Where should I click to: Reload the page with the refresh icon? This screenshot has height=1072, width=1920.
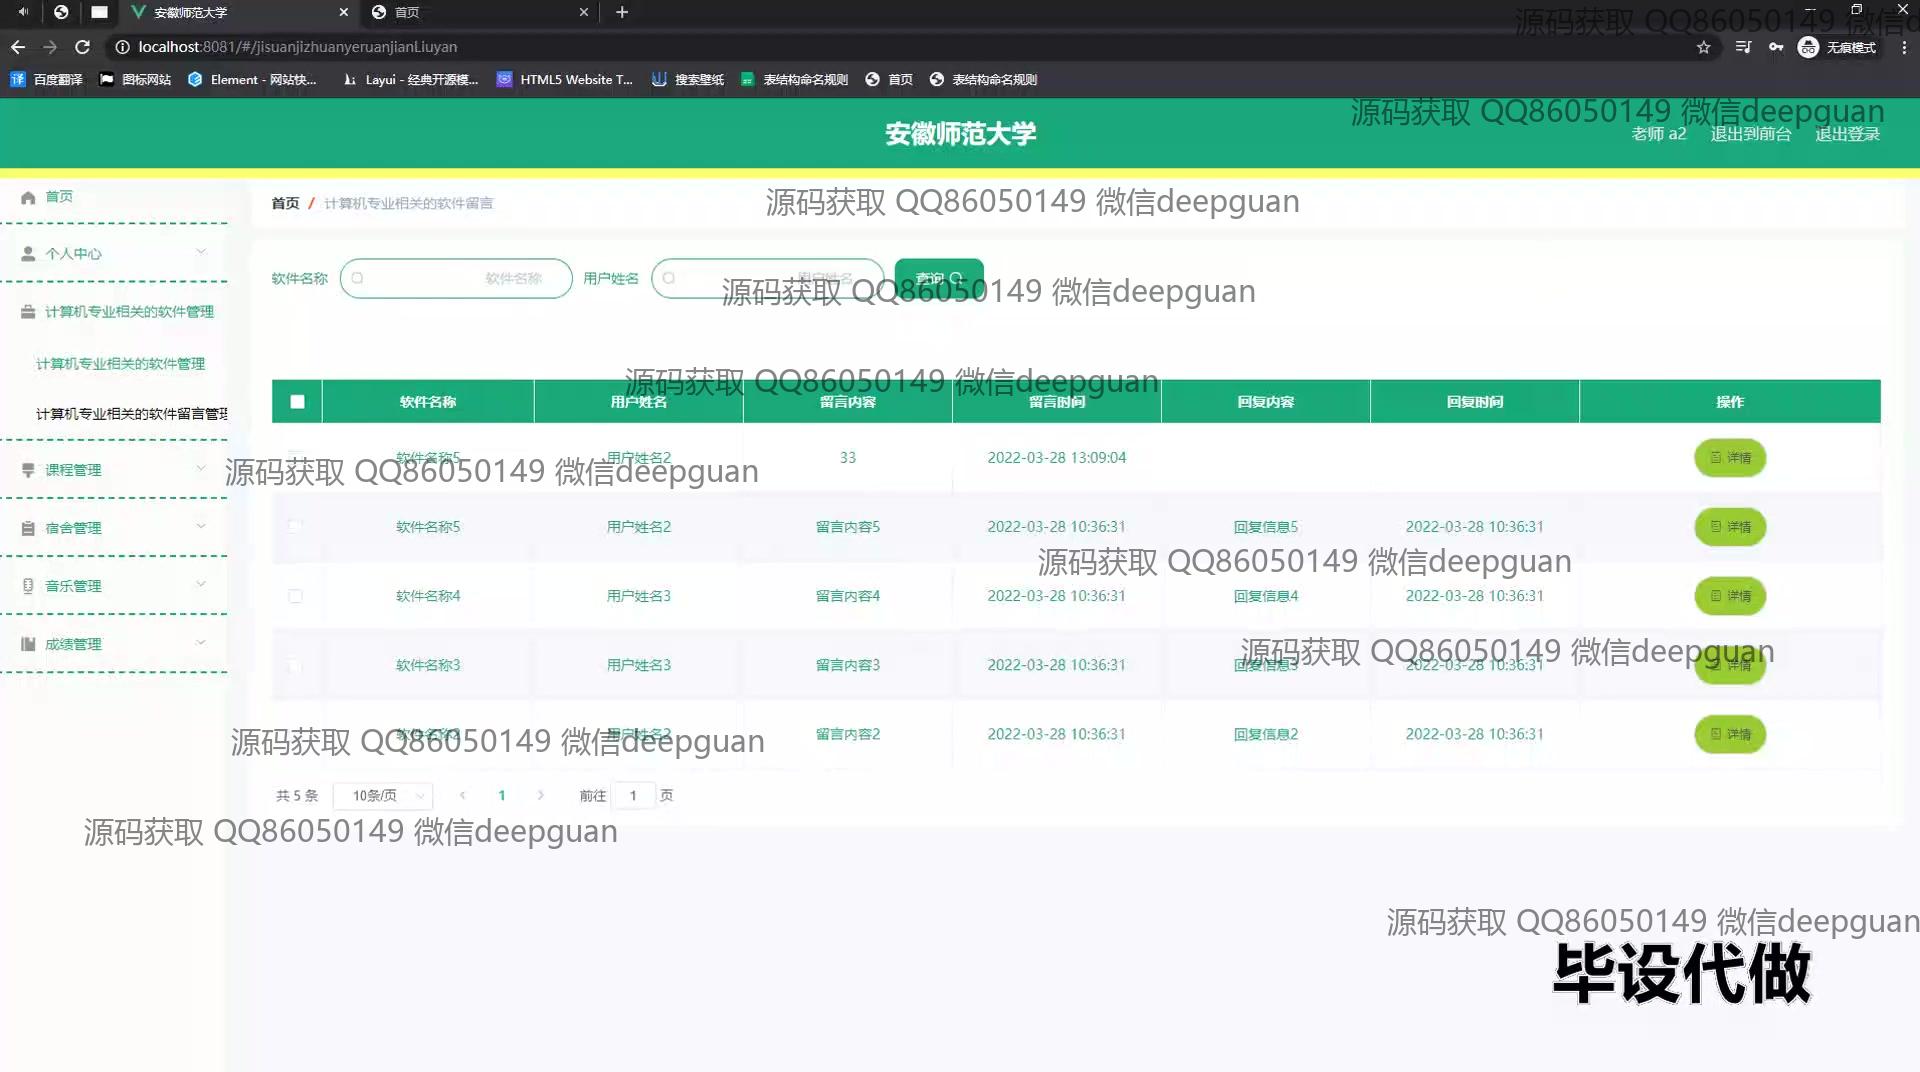83,47
